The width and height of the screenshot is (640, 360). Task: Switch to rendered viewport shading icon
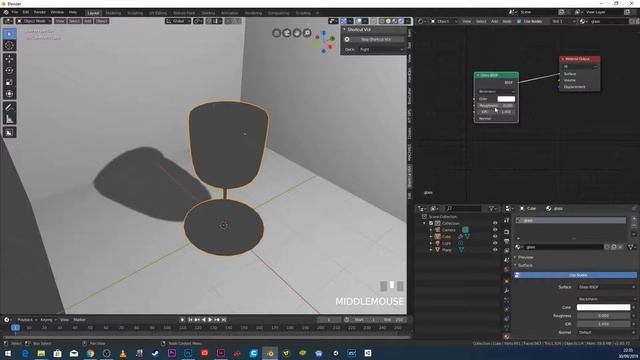point(401,21)
